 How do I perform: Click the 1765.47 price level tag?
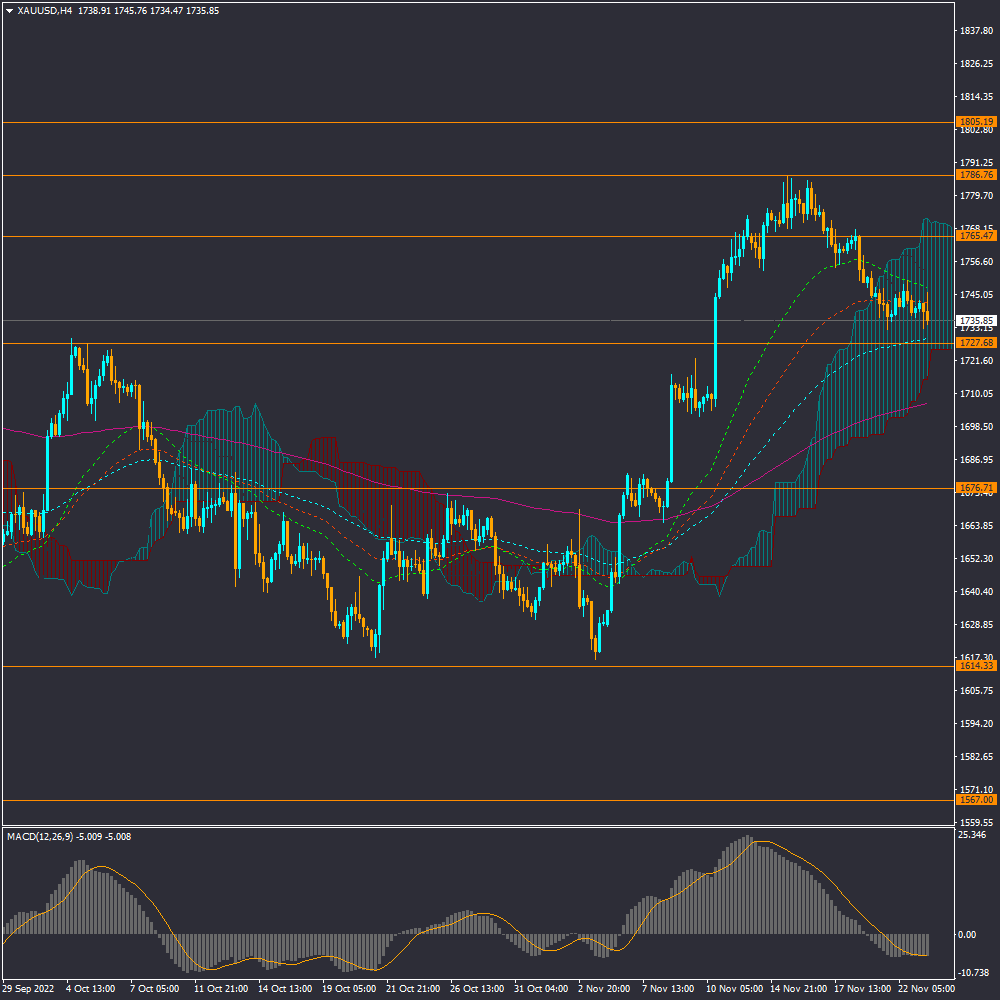point(976,236)
